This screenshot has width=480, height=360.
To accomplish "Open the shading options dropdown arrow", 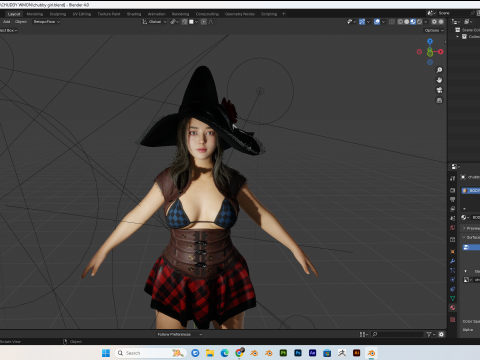I will coord(425,22).
